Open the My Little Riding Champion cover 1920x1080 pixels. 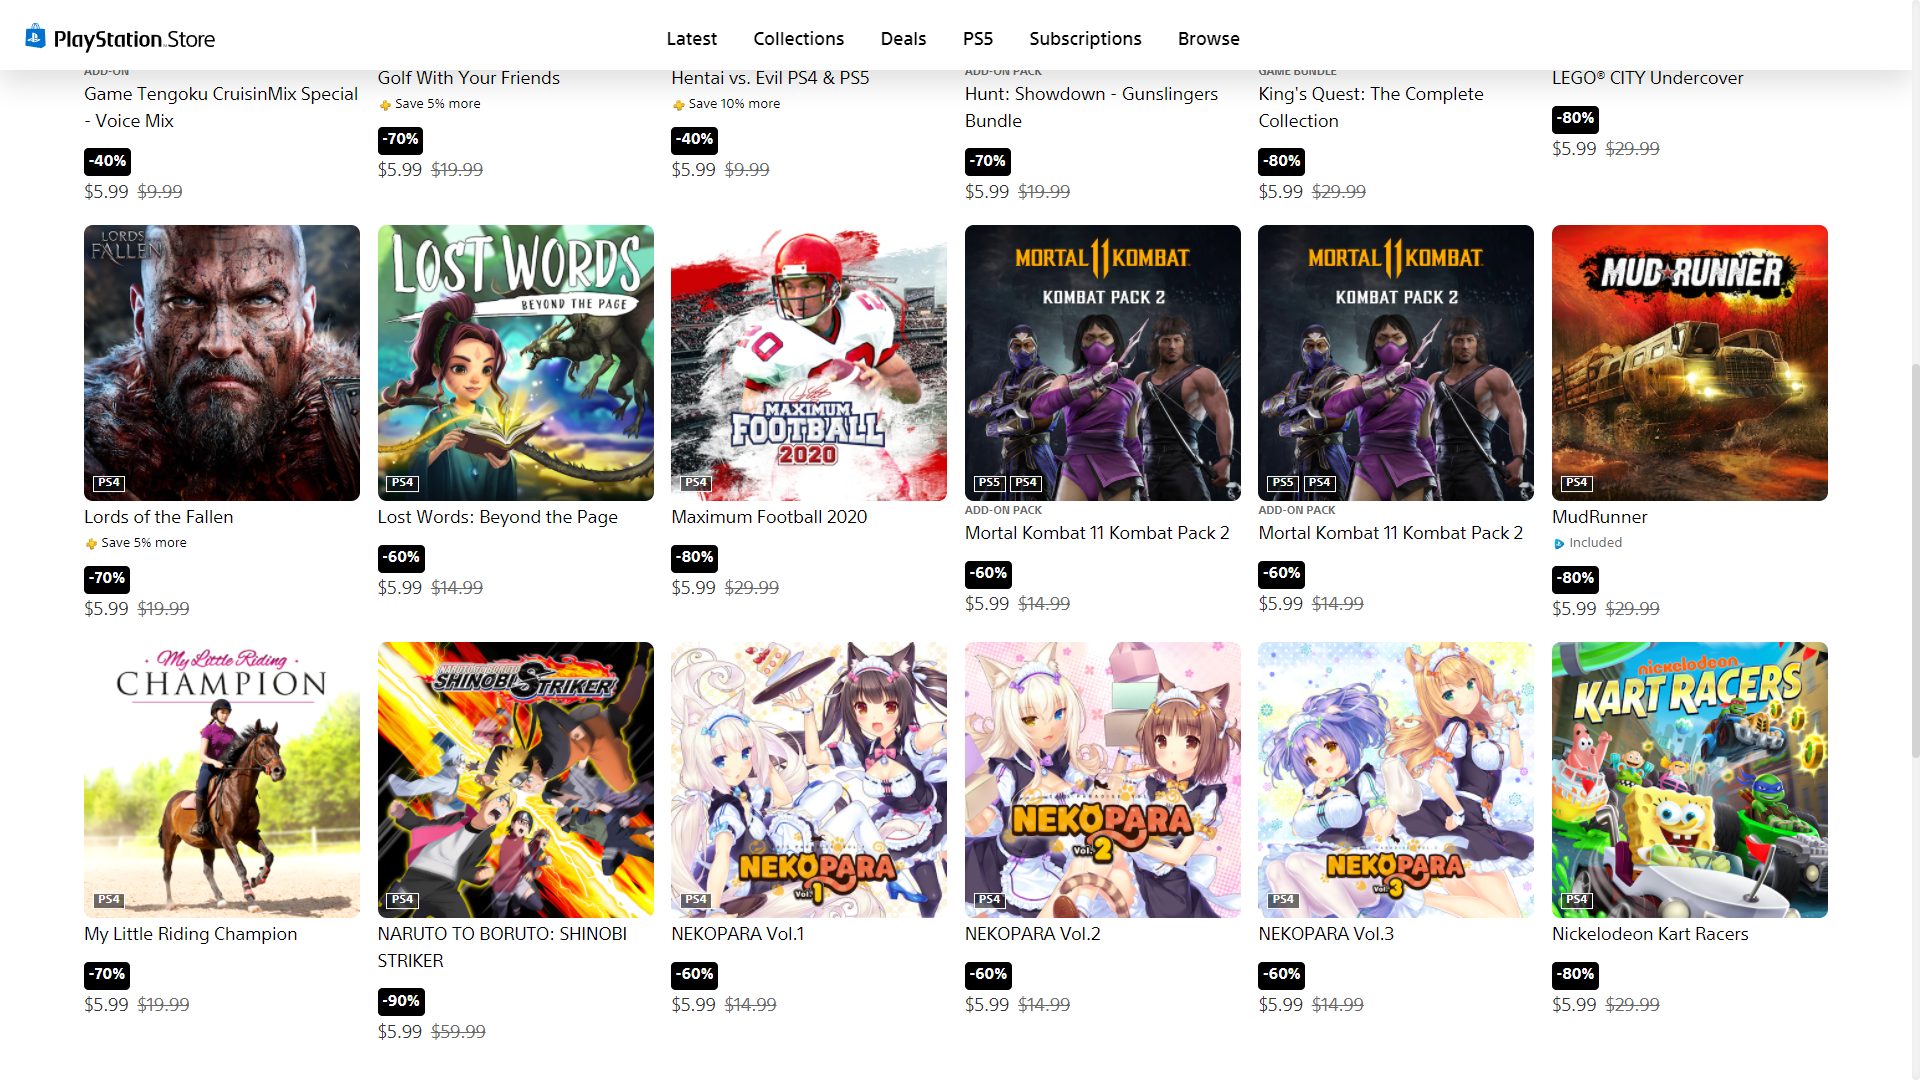(x=222, y=780)
